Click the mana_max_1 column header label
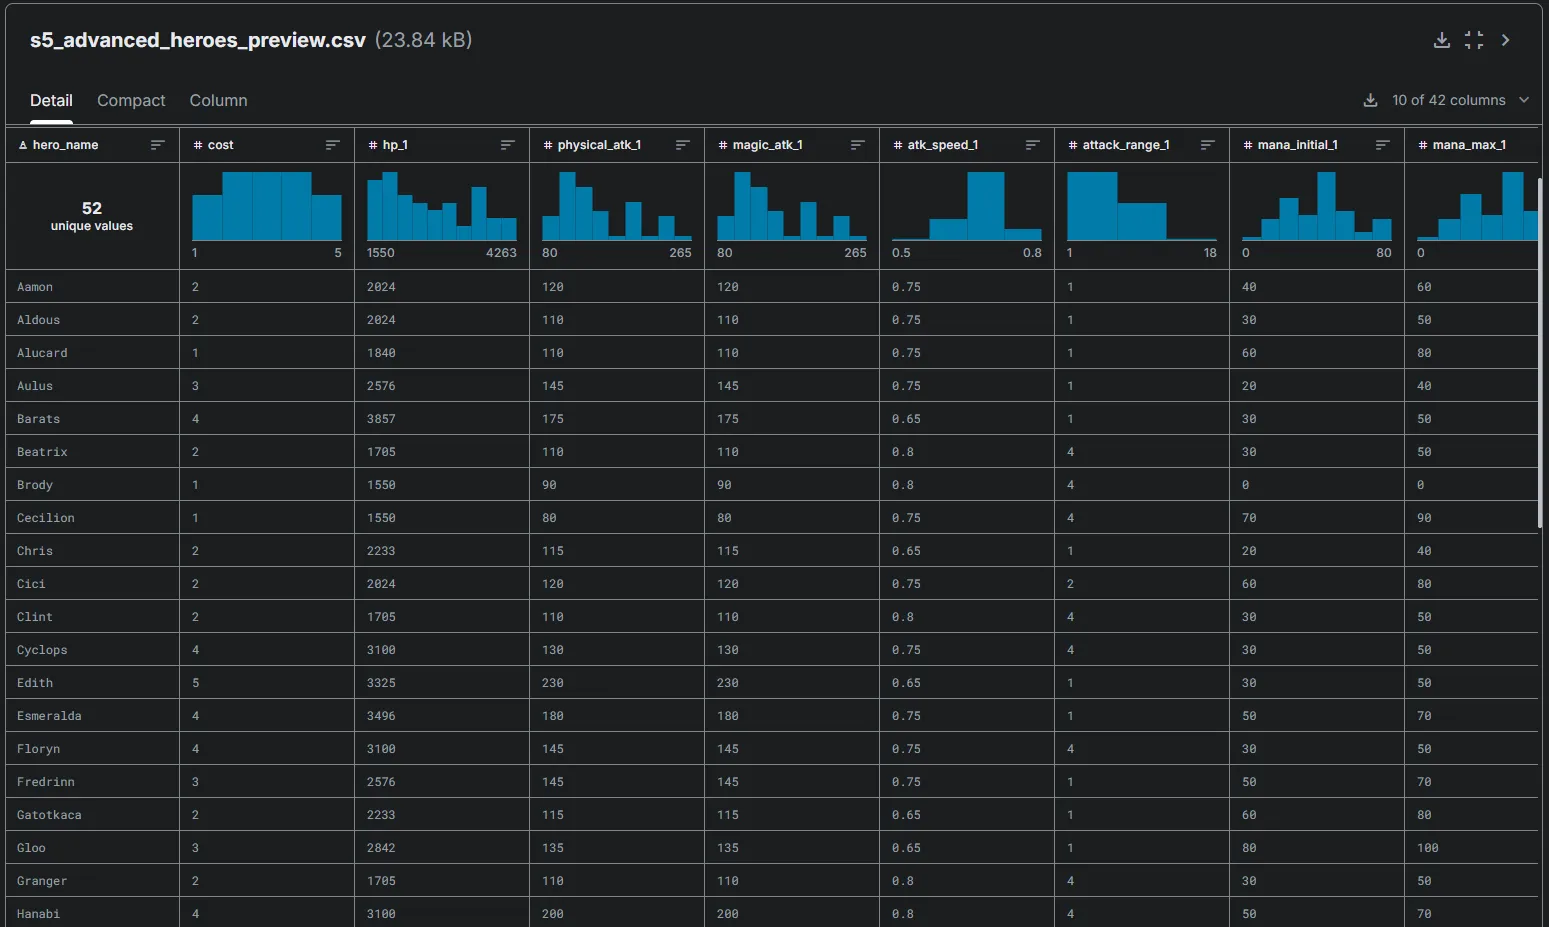This screenshot has height=927, width=1549. [x=1469, y=145]
